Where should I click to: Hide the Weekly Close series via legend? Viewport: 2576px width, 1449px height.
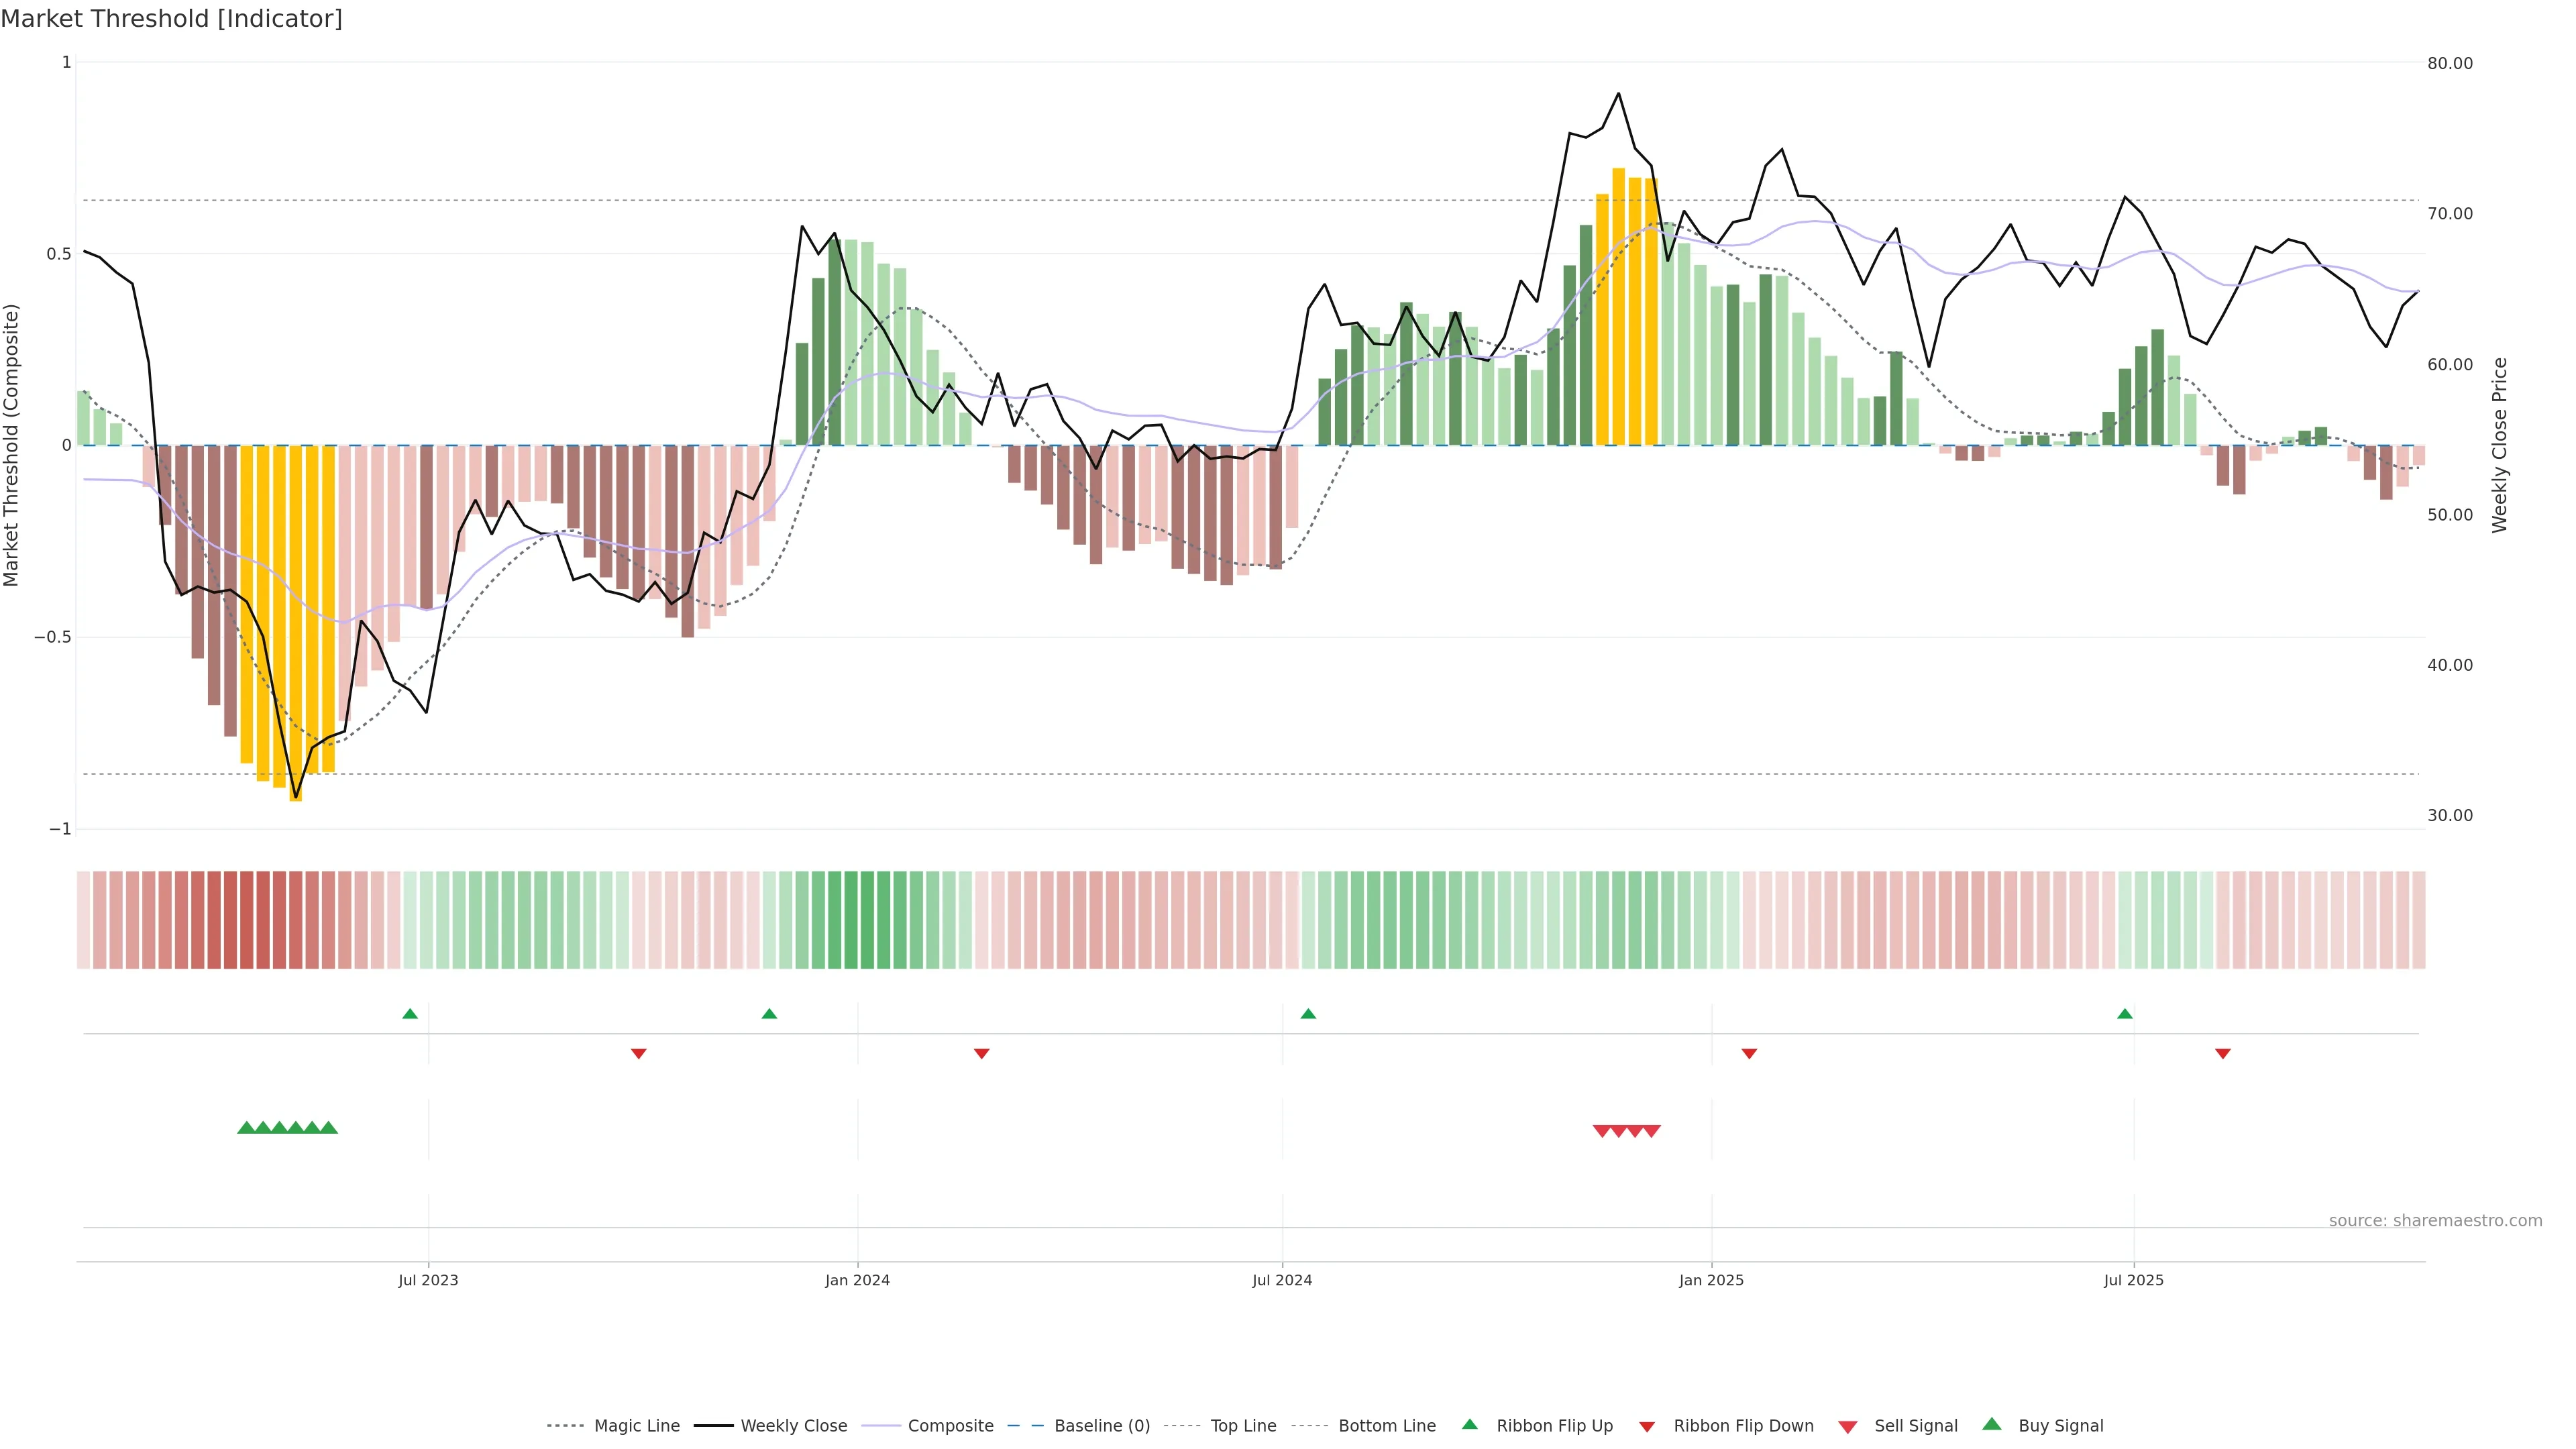pos(793,1426)
